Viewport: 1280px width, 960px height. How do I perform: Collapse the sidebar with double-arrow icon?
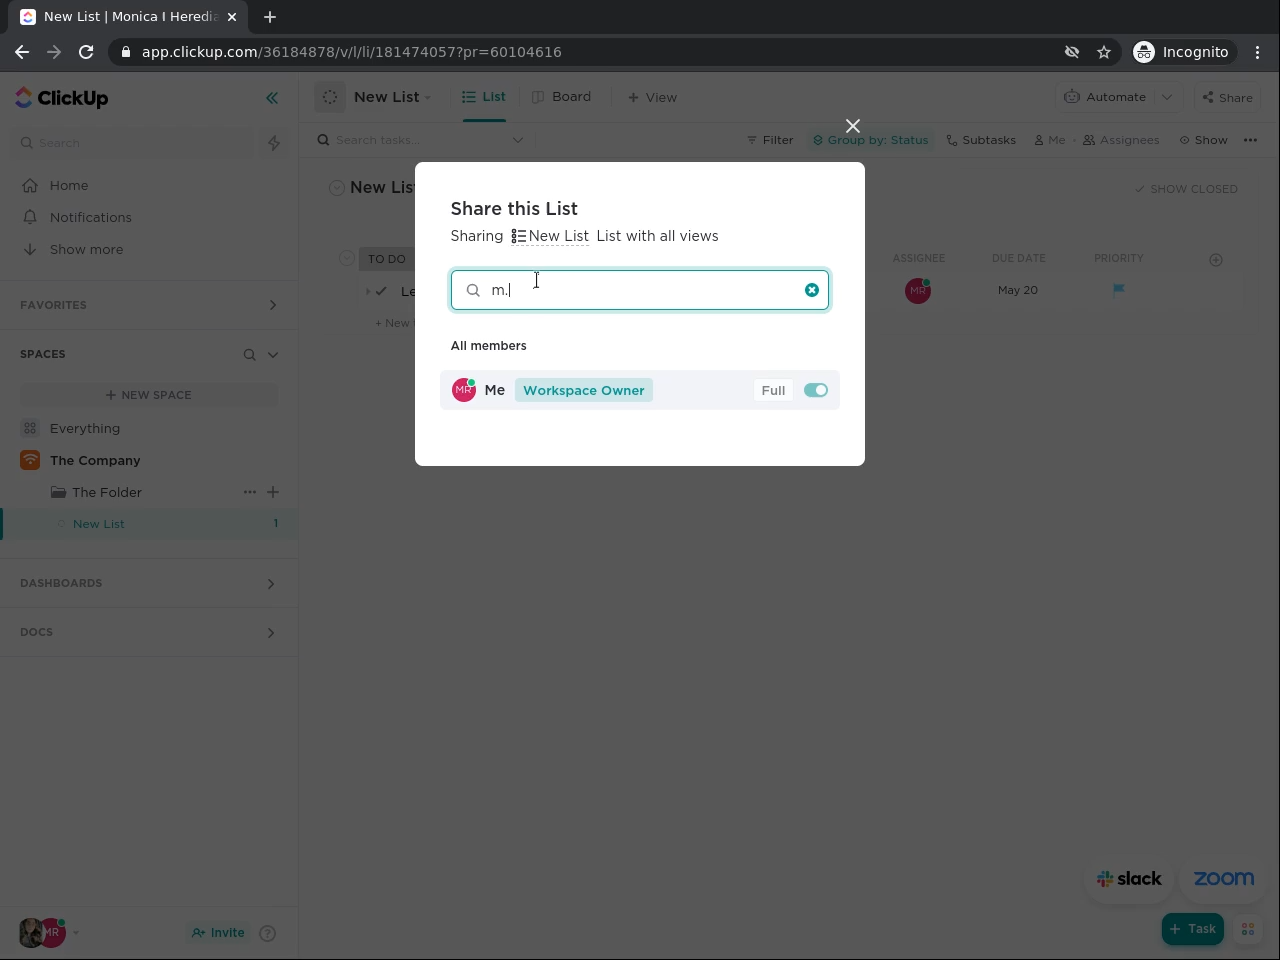[272, 98]
